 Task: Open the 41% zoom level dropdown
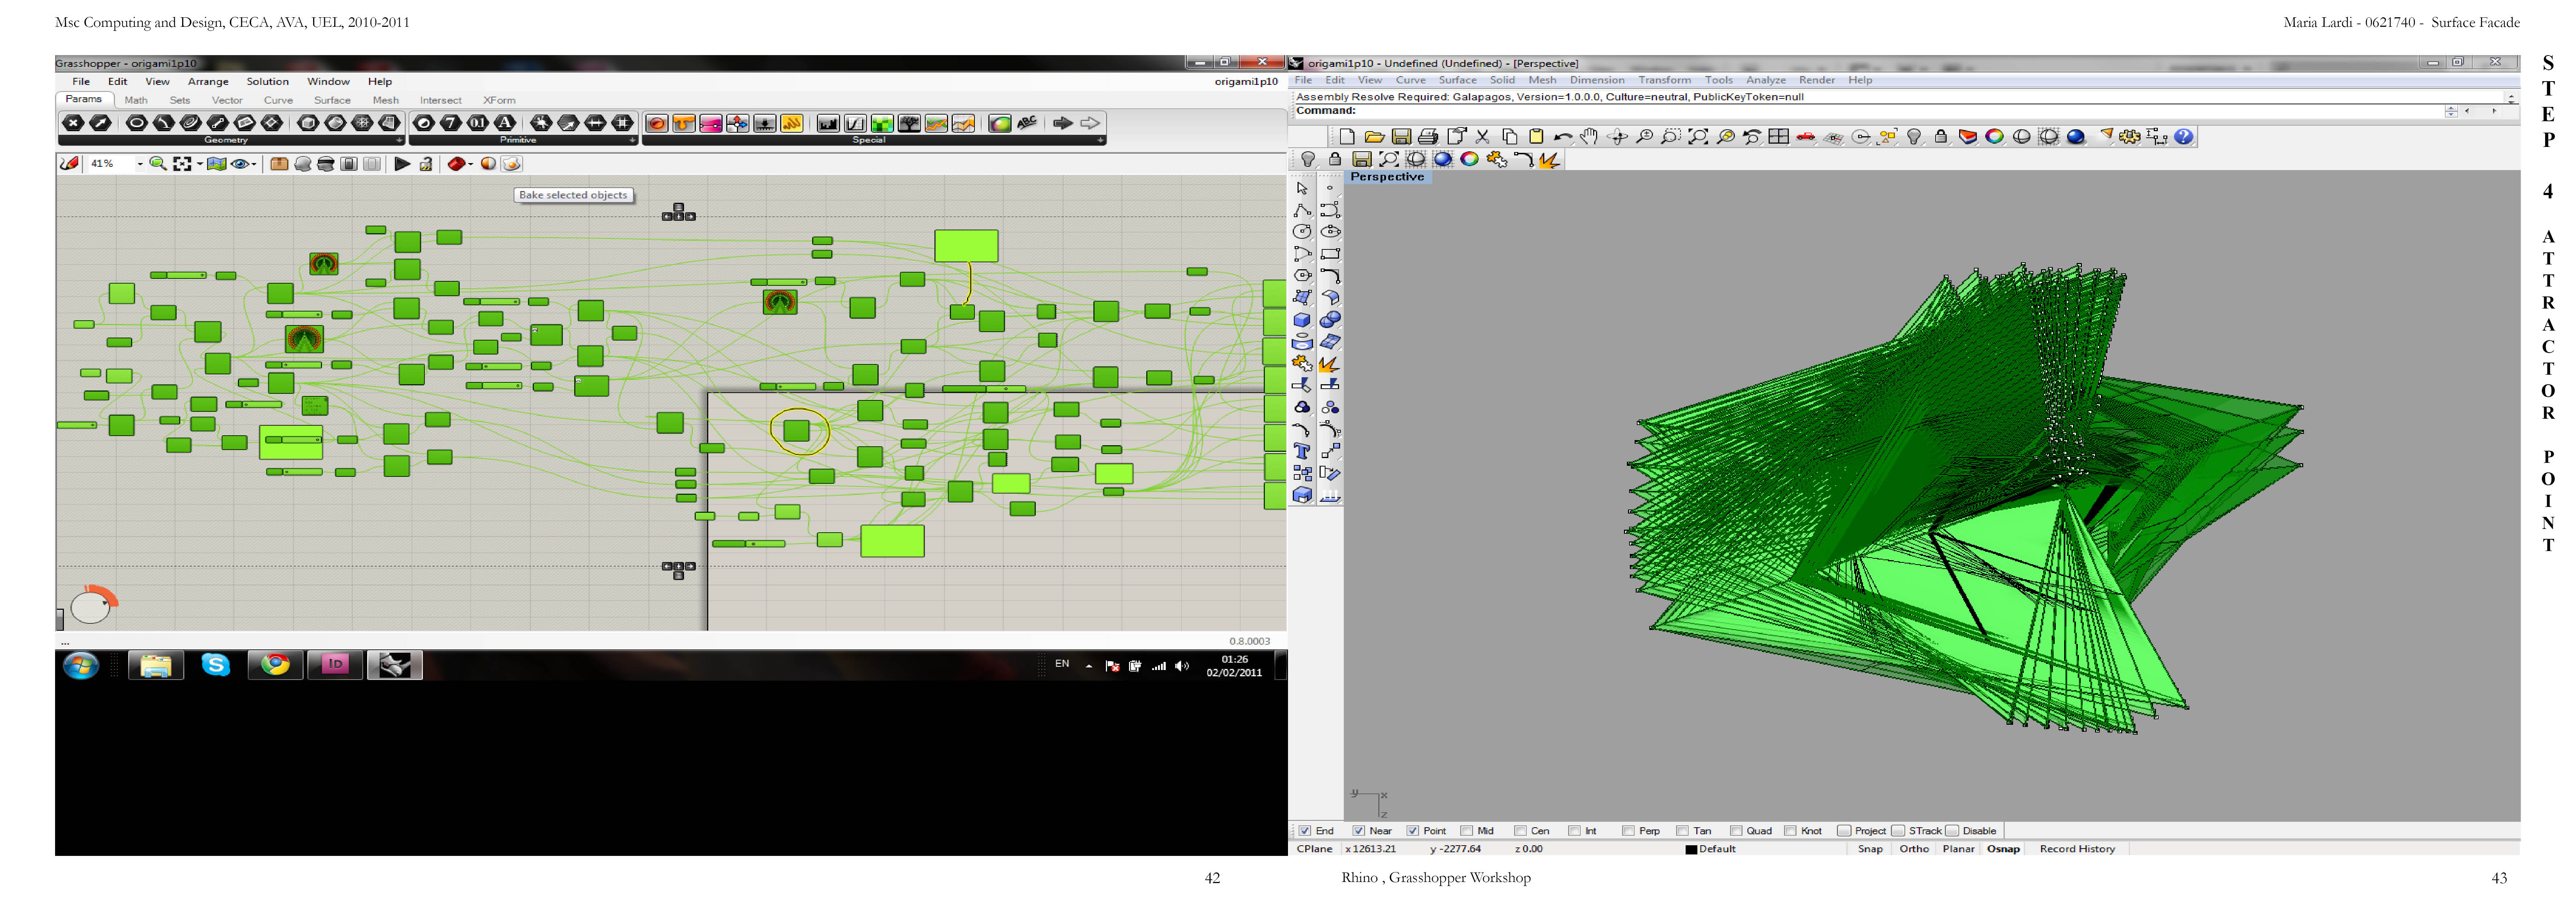click(x=139, y=164)
